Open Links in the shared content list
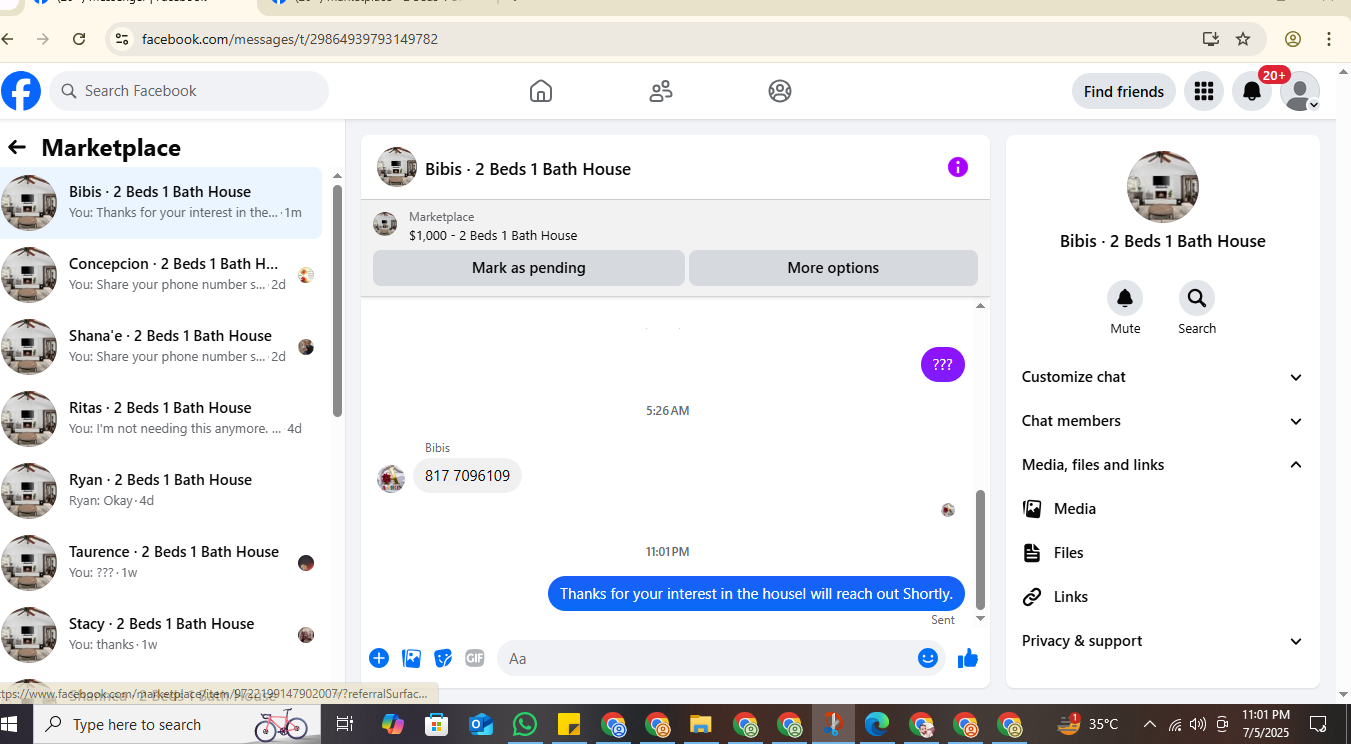This screenshot has height=744, width=1351. [x=1162, y=597]
